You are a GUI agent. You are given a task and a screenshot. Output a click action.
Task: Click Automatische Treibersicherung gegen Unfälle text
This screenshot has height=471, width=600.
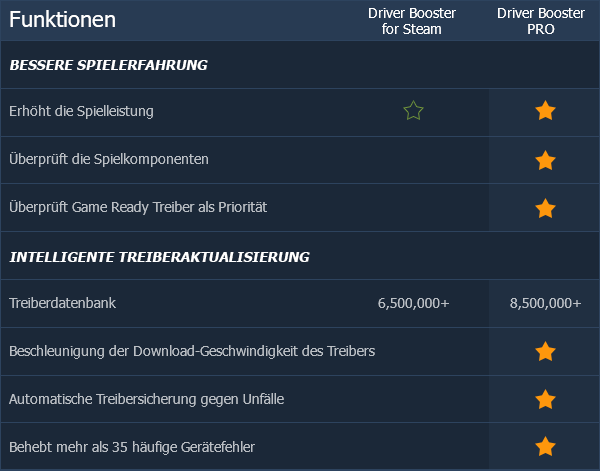point(146,400)
